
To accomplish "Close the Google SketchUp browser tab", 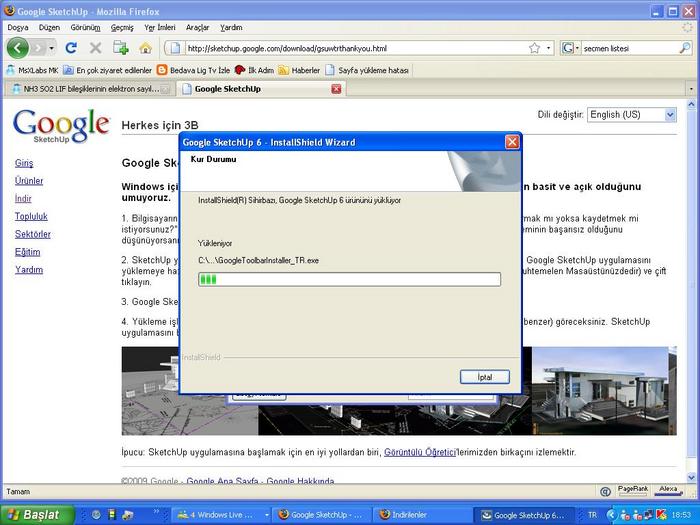I will tap(336, 89).
